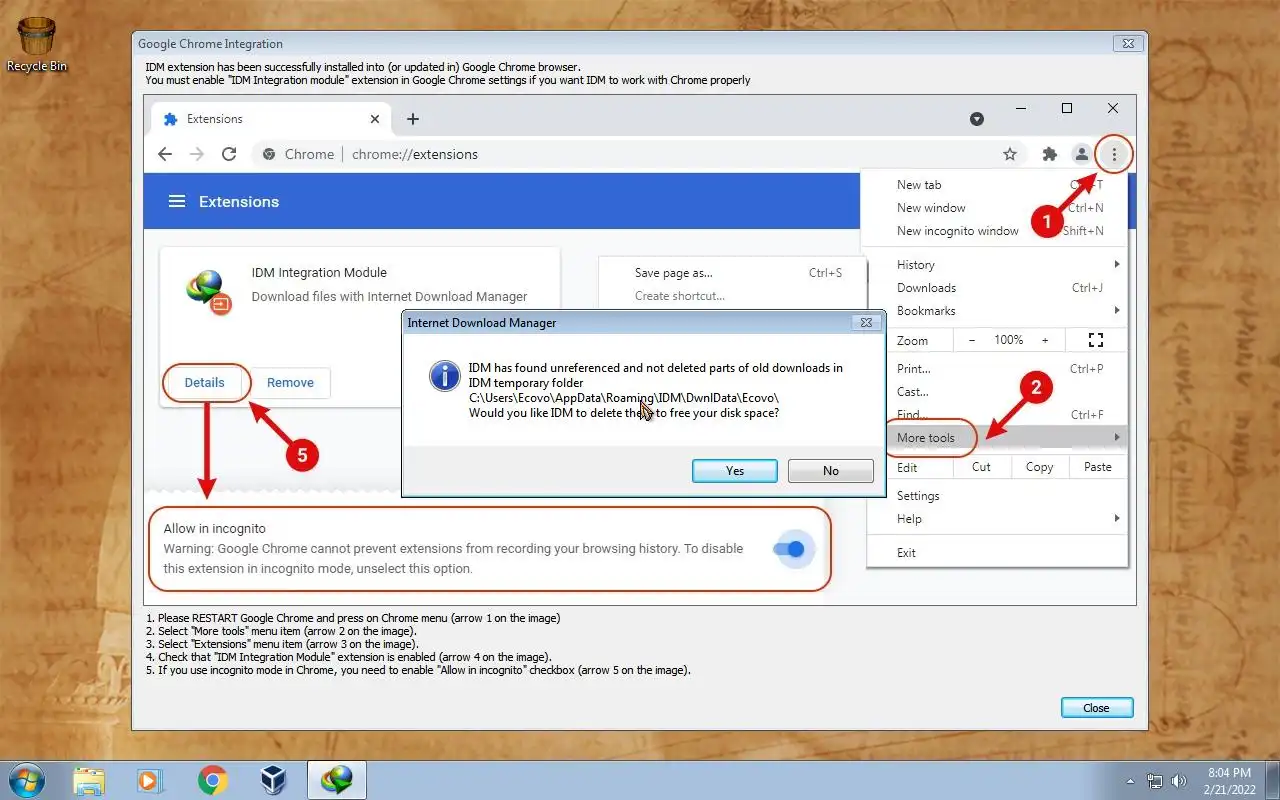This screenshot has height=800, width=1280.
Task: Open the Windows Start menu
Action: point(25,780)
